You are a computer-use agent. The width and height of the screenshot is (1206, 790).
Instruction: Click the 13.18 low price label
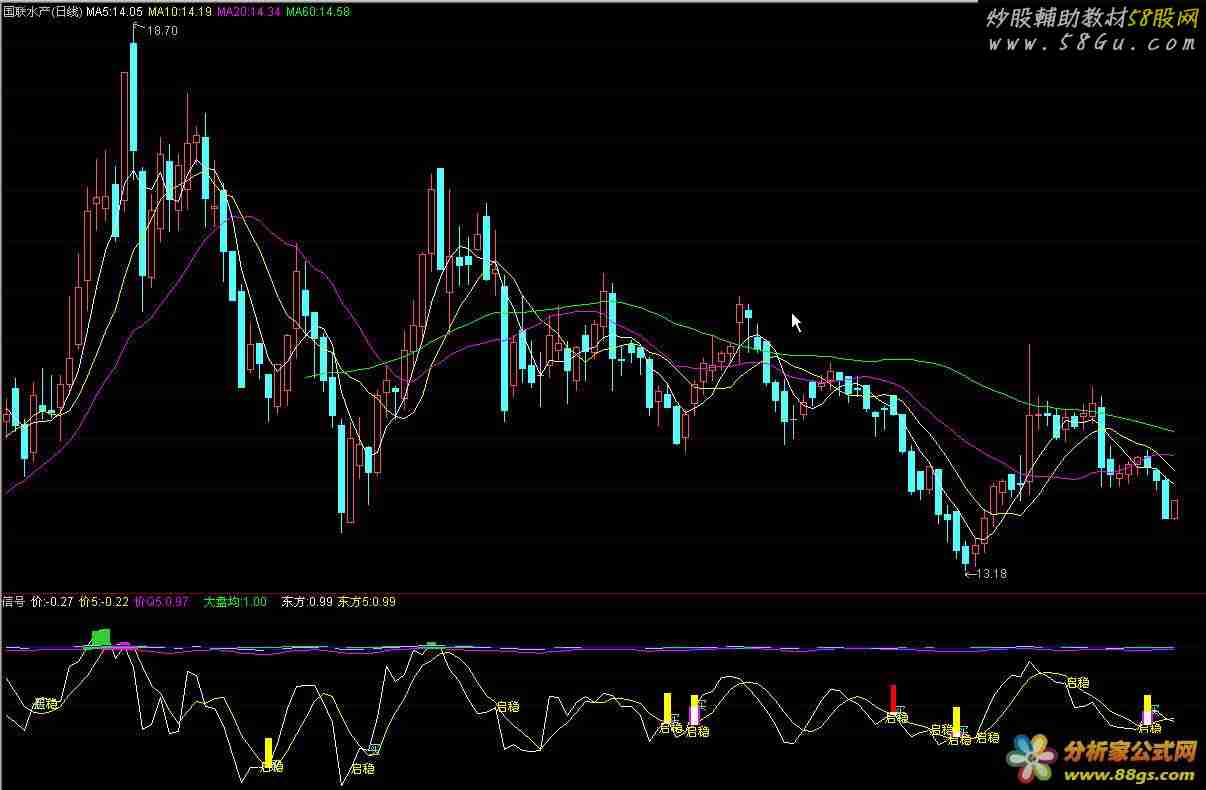(x=990, y=574)
